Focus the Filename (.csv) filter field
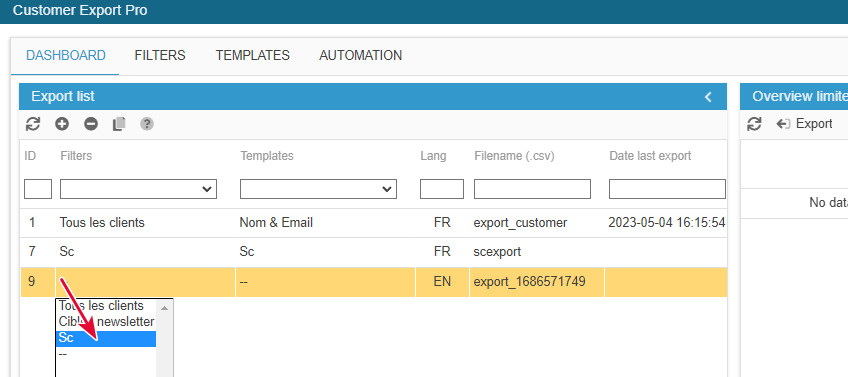Image resolution: width=848 pixels, height=377 pixels. (532, 189)
